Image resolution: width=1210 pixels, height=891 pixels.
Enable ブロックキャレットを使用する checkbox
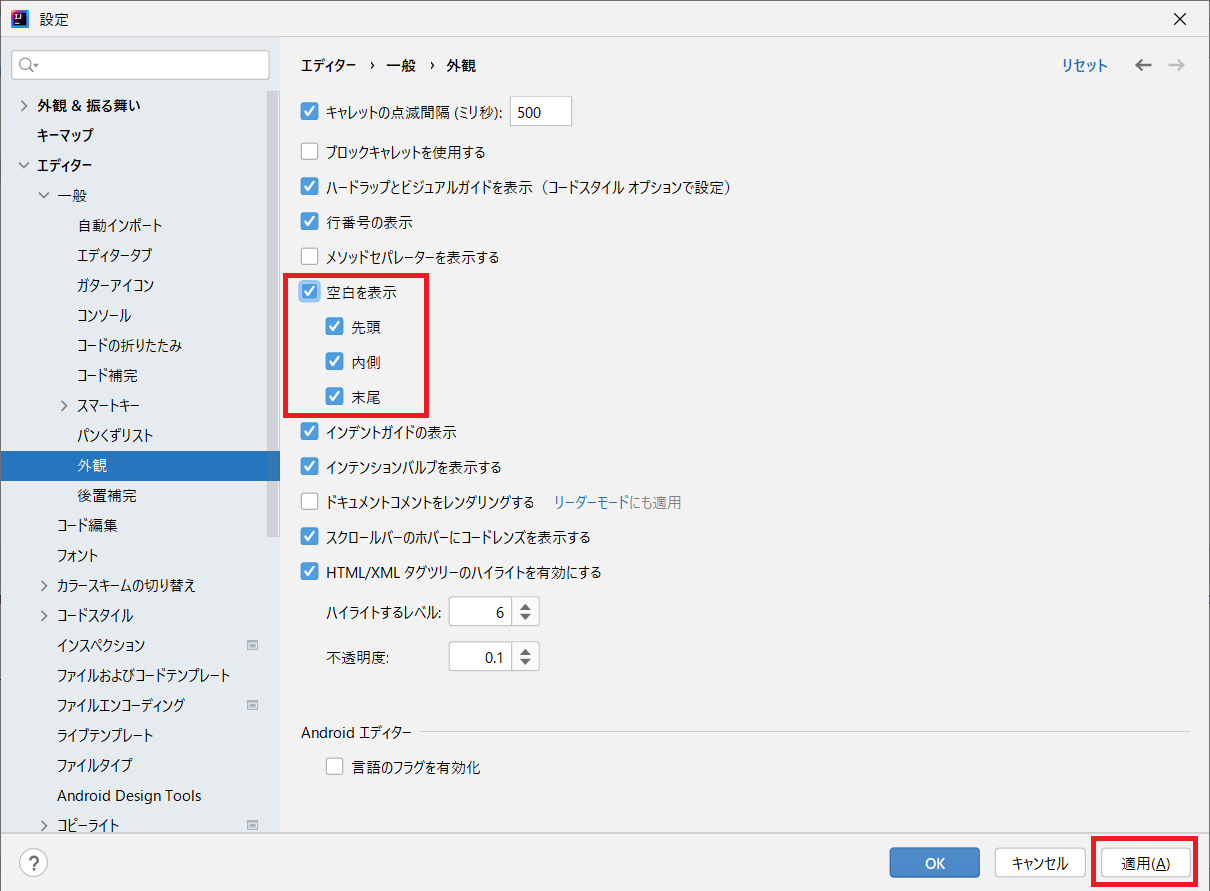pos(310,152)
